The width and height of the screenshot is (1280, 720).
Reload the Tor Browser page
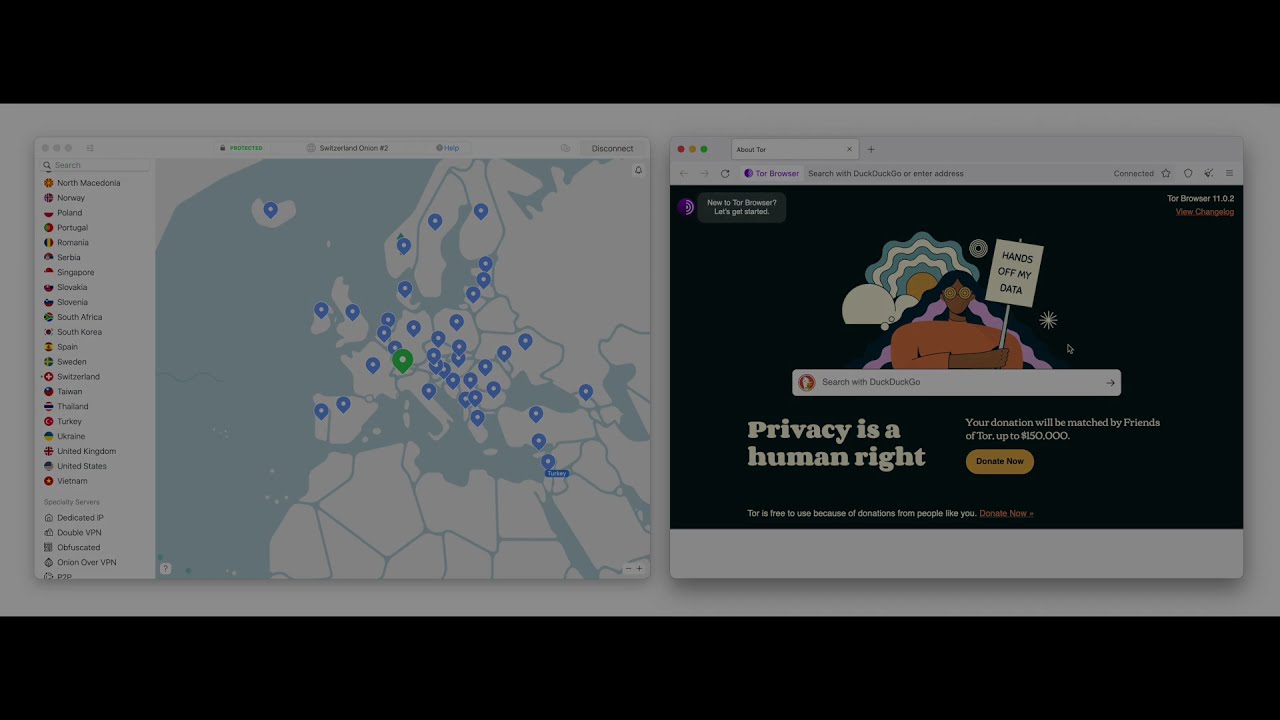click(x=725, y=174)
